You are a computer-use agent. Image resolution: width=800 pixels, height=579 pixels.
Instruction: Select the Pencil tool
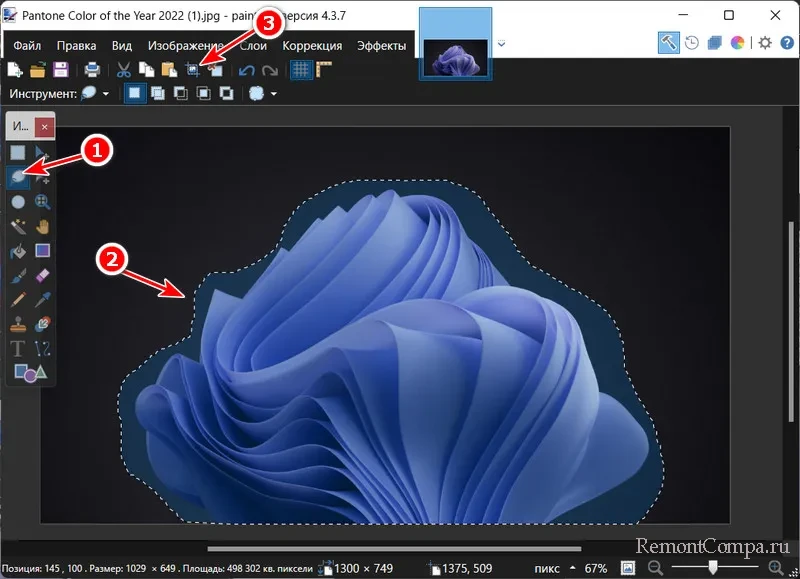tap(18, 299)
